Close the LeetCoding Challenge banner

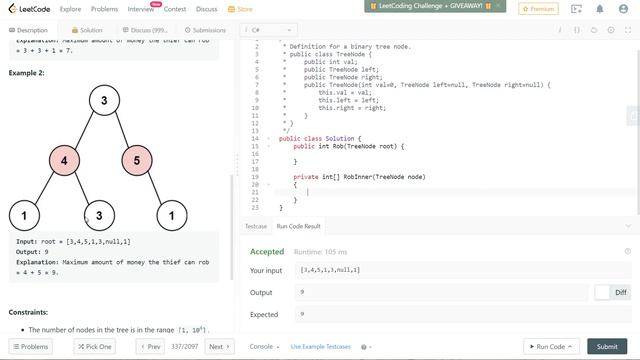[x=498, y=6]
